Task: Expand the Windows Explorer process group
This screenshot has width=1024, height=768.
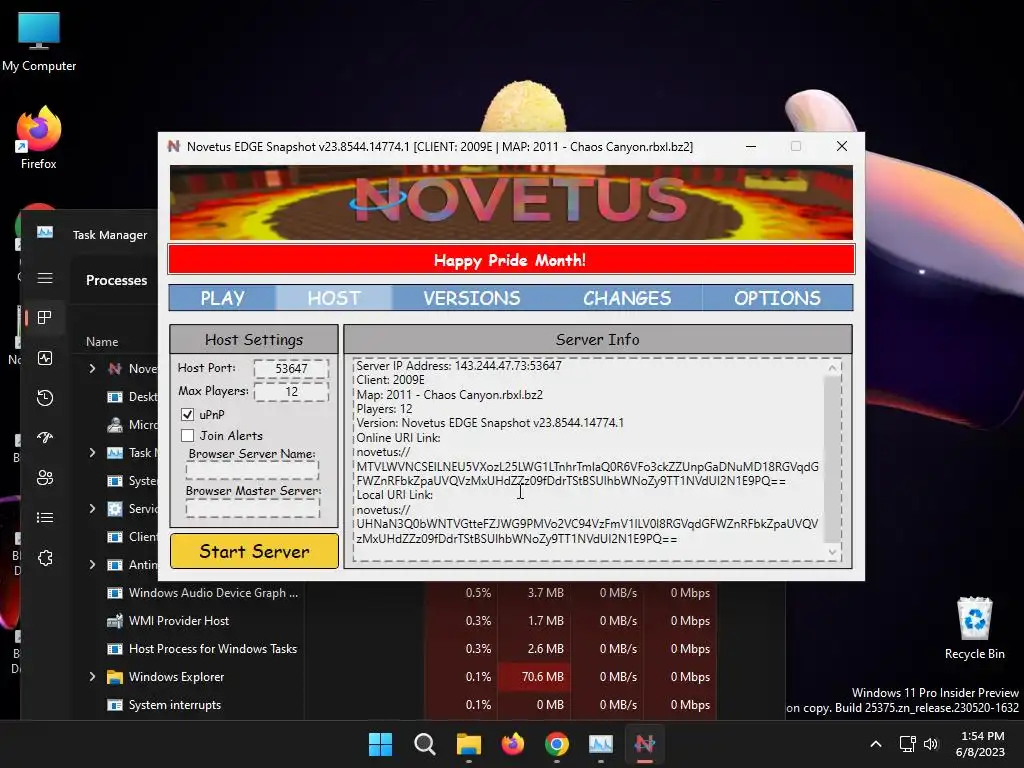Action: (x=92, y=677)
